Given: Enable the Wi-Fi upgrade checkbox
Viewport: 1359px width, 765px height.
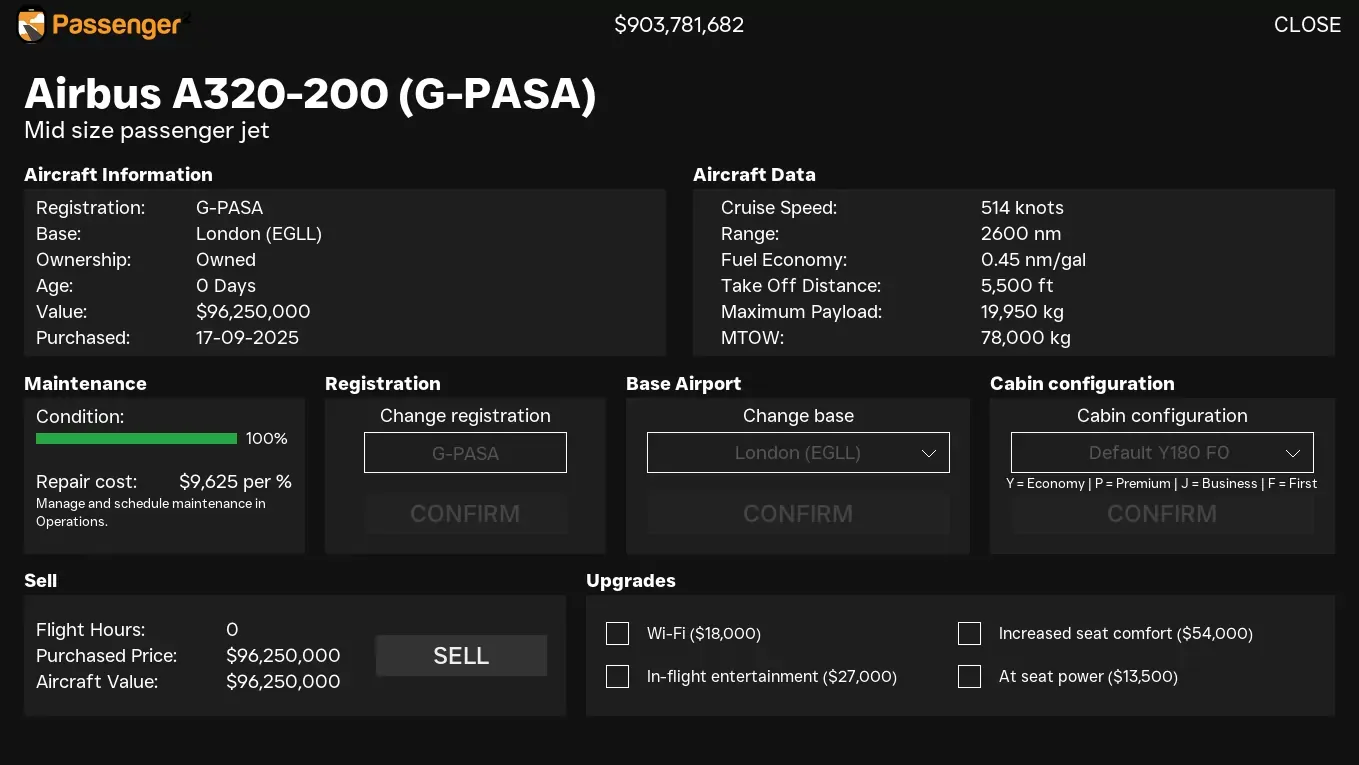Looking at the screenshot, I should (618, 634).
